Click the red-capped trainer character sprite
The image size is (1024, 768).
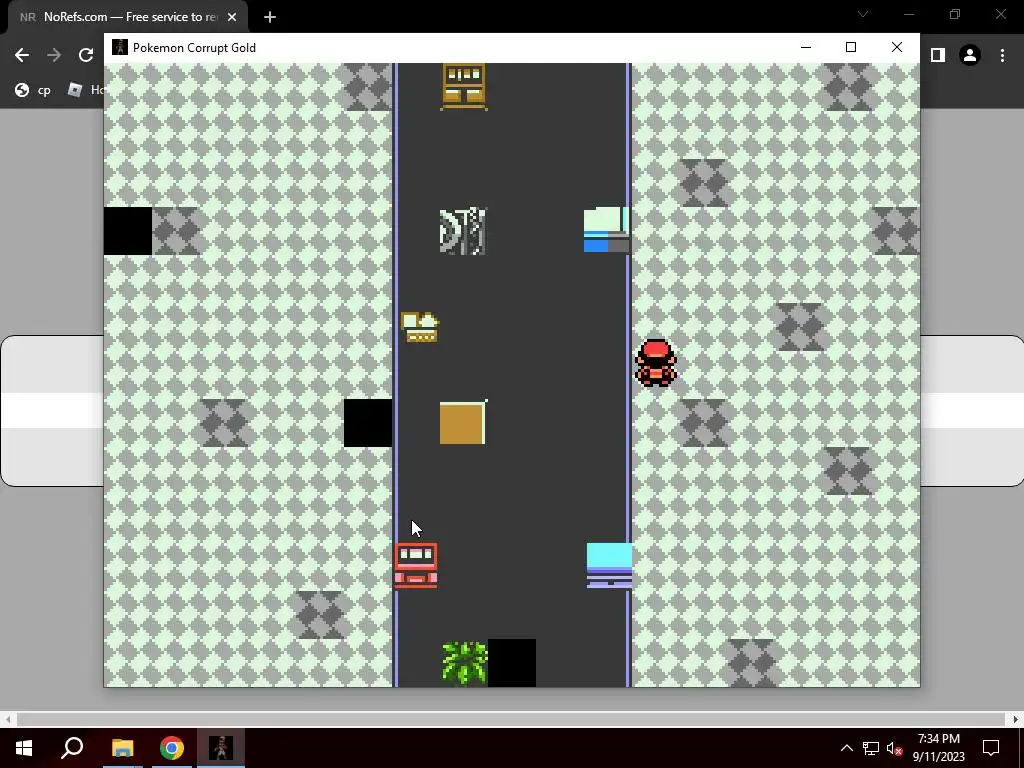coord(656,363)
